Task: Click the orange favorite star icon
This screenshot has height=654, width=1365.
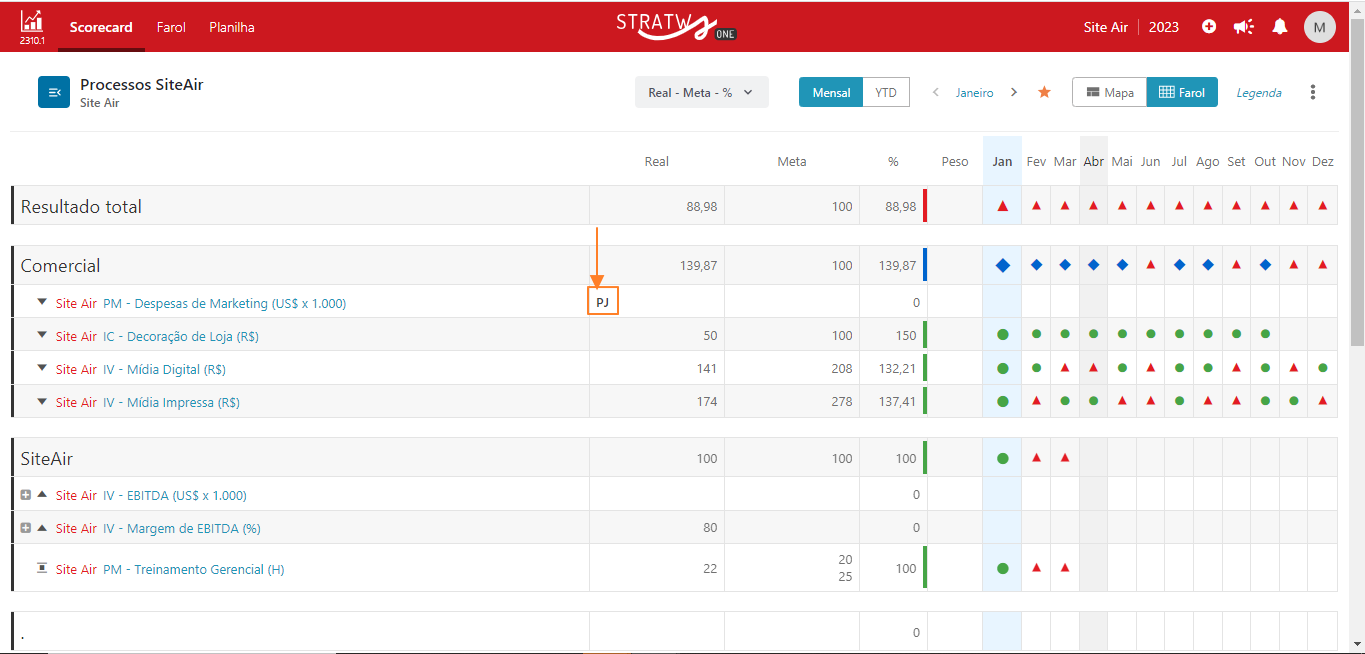Action: tap(1044, 92)
